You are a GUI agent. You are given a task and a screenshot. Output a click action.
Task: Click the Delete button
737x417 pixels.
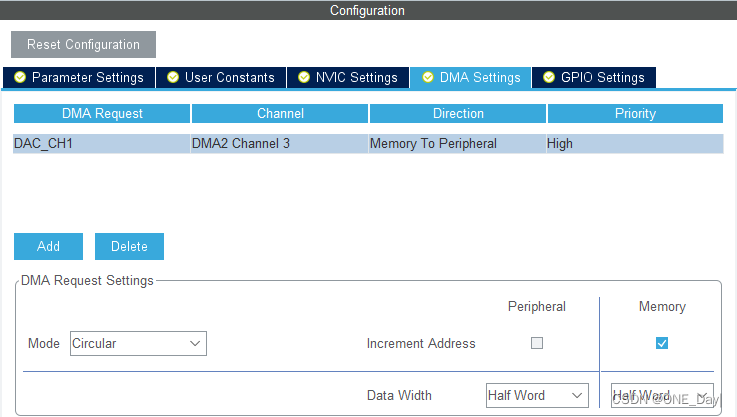[129, 246]
